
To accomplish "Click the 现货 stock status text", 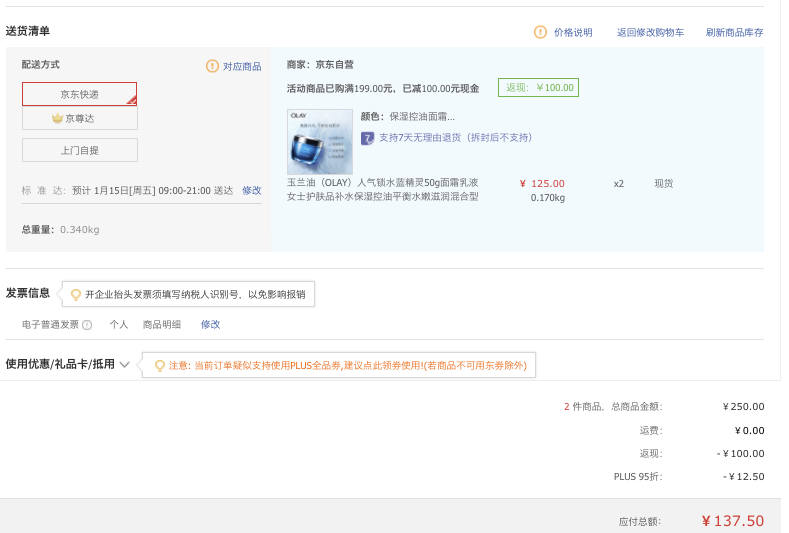I will (x=664, y=184).
